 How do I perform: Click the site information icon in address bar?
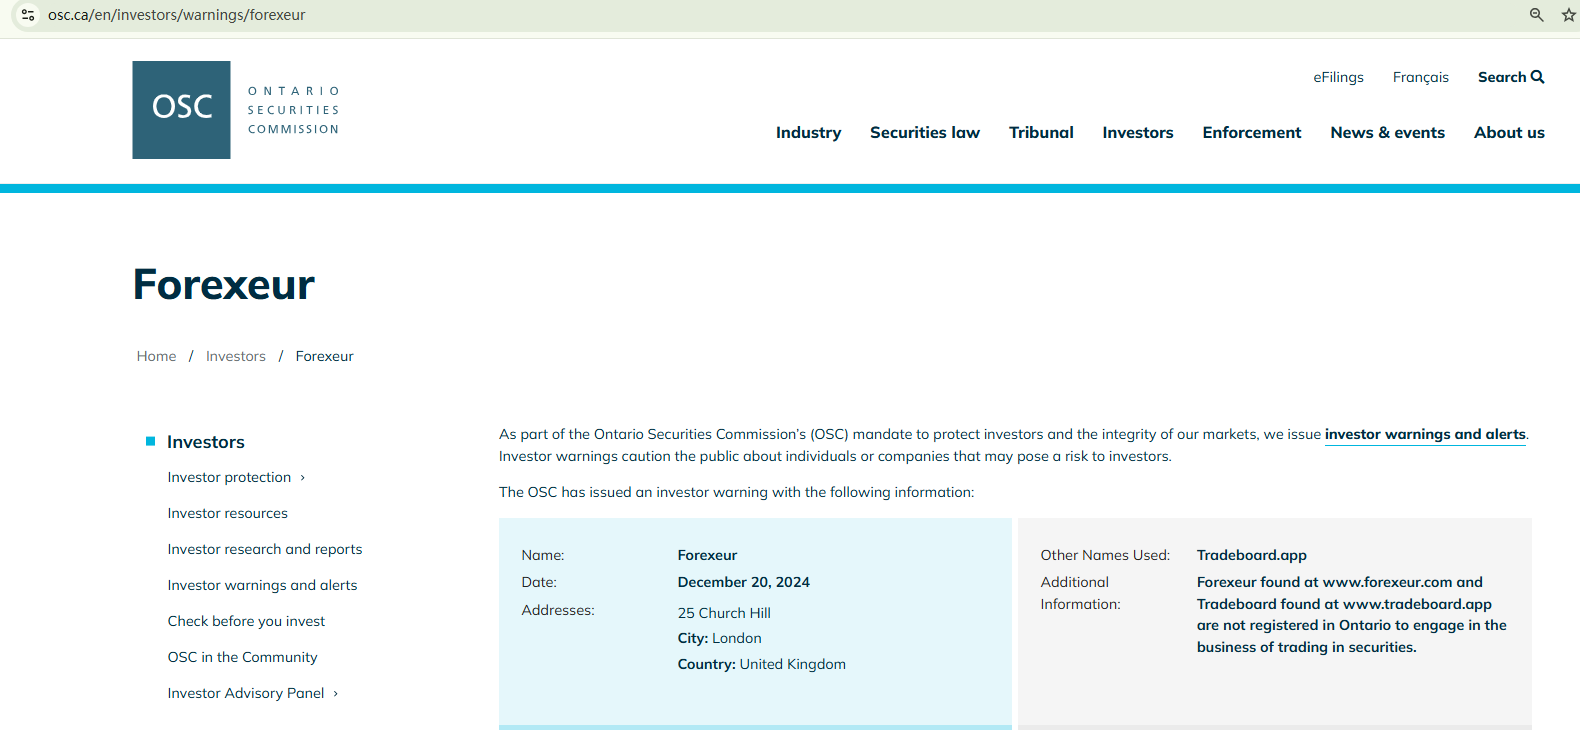pyautogui.click(x=28, y=15)
